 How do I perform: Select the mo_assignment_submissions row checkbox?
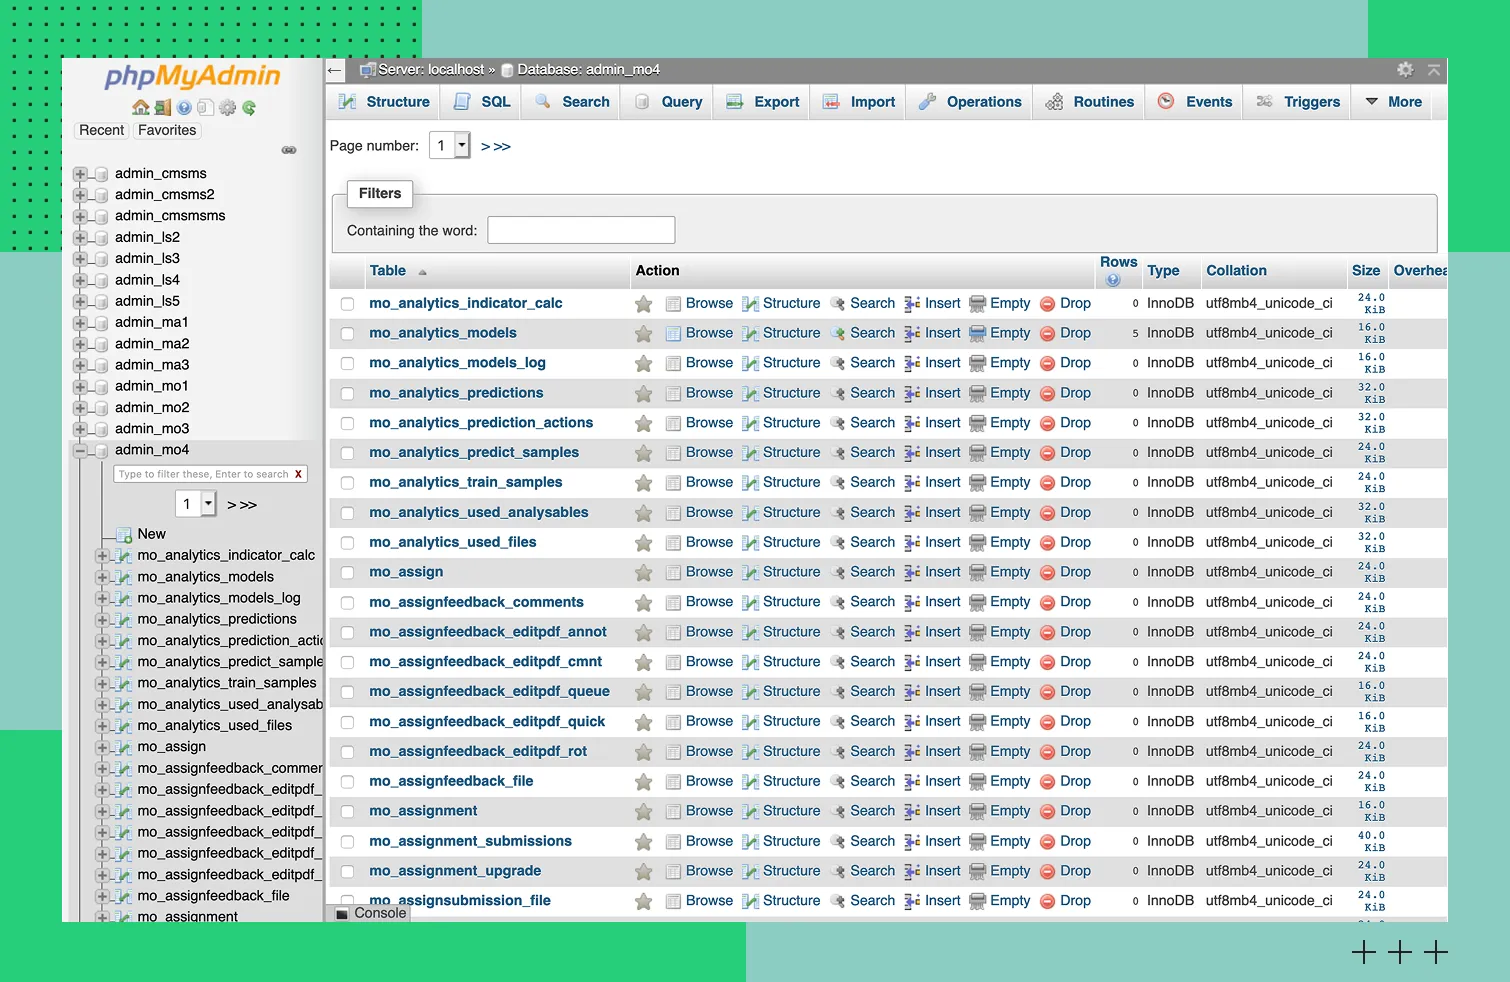pyautogui.click(x=347, y=842)
